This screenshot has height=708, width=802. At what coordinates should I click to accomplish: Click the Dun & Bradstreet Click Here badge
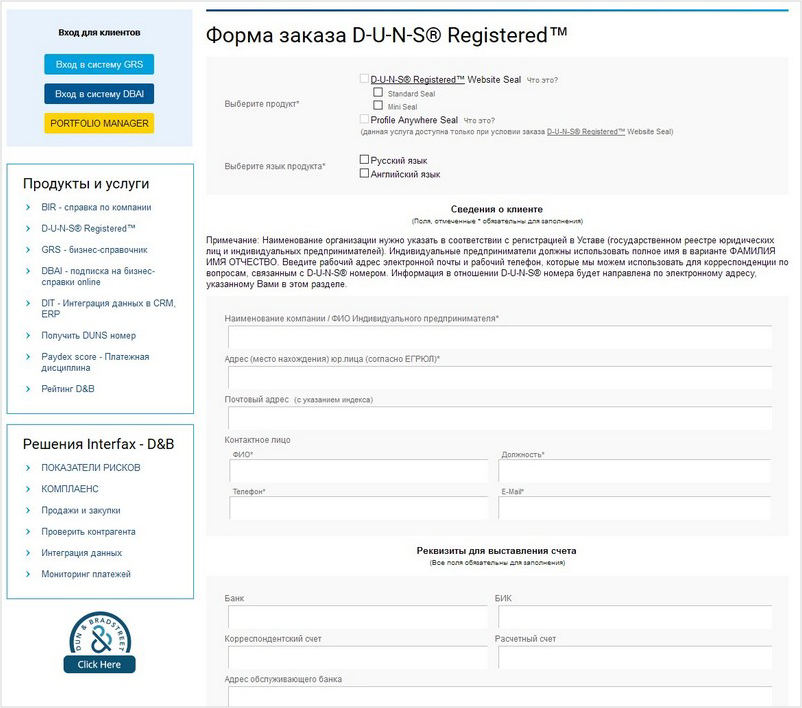tap(100, 643)
